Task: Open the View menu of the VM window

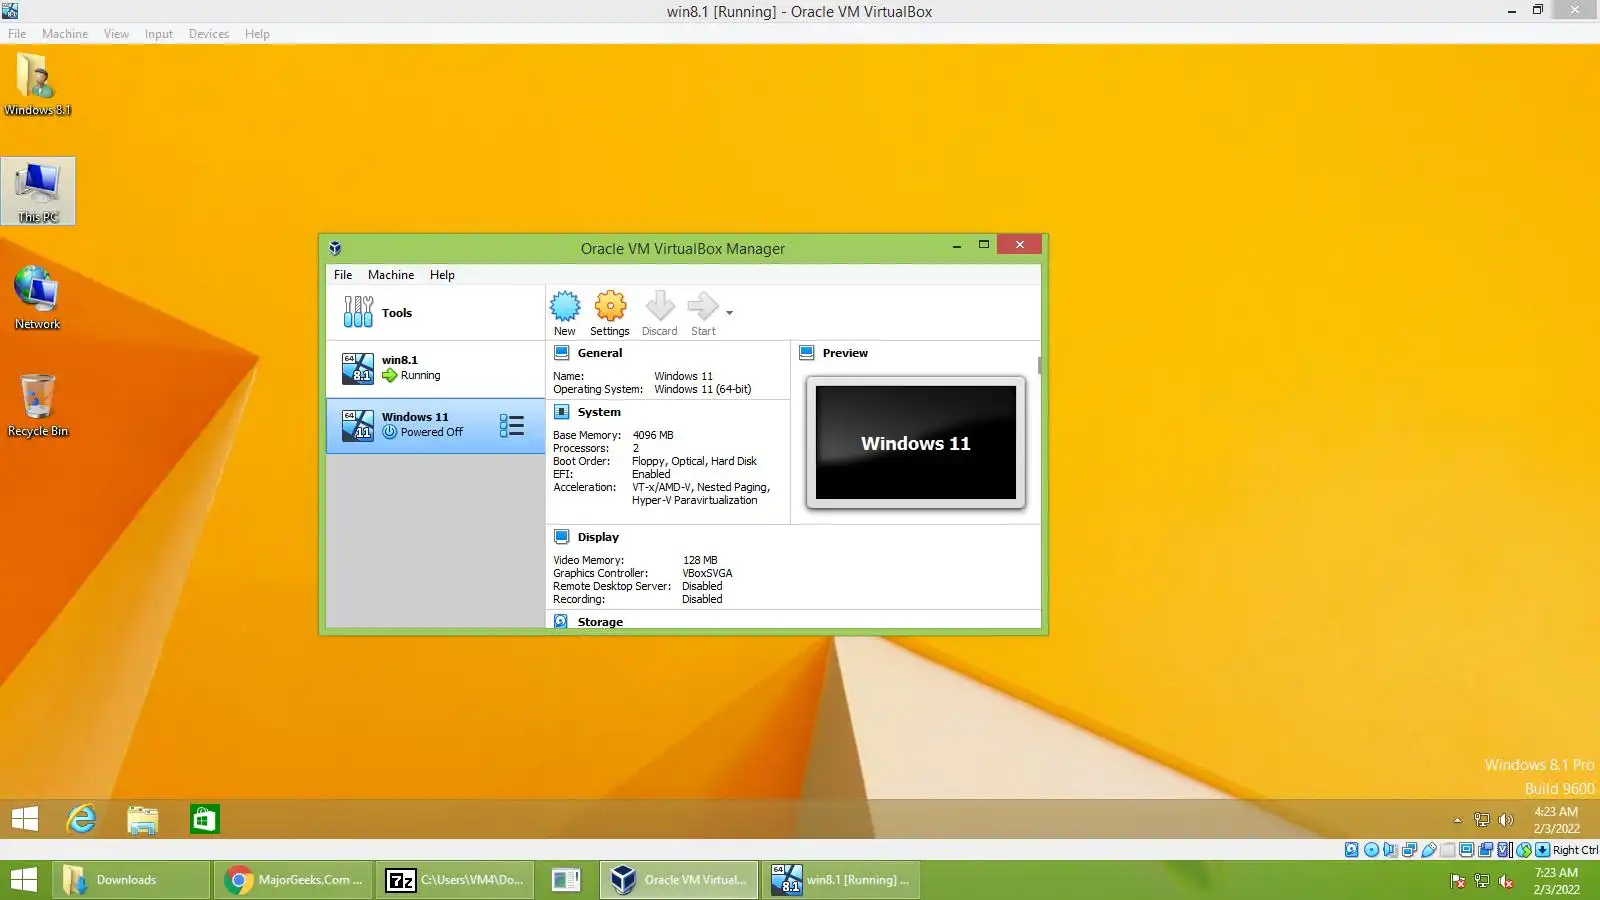Action: [x=116, y=34]
